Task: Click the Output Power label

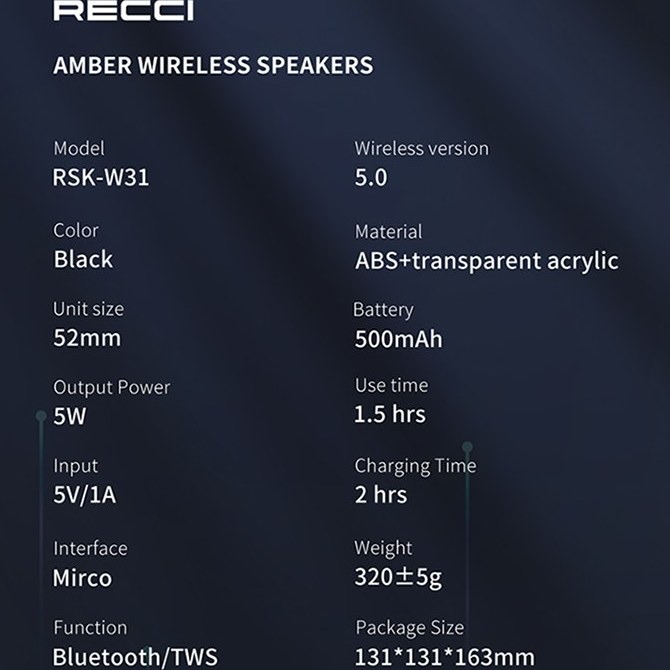Action: (111, 387)
